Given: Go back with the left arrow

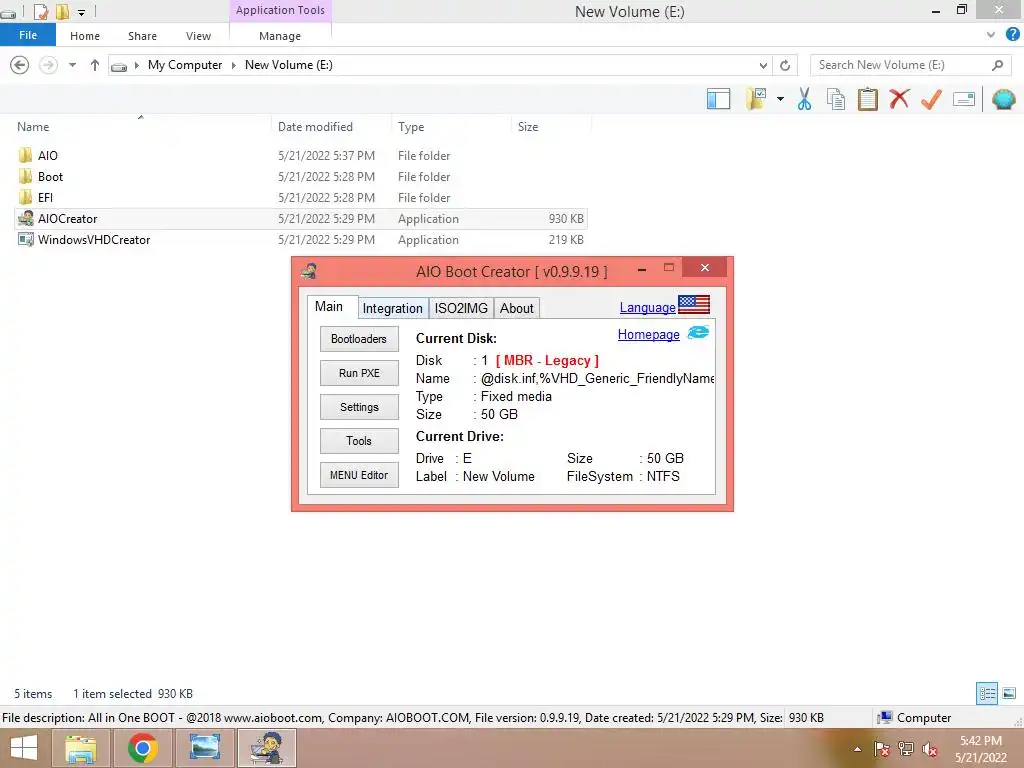Looking at the screenshot, I should tap(20, 65).
